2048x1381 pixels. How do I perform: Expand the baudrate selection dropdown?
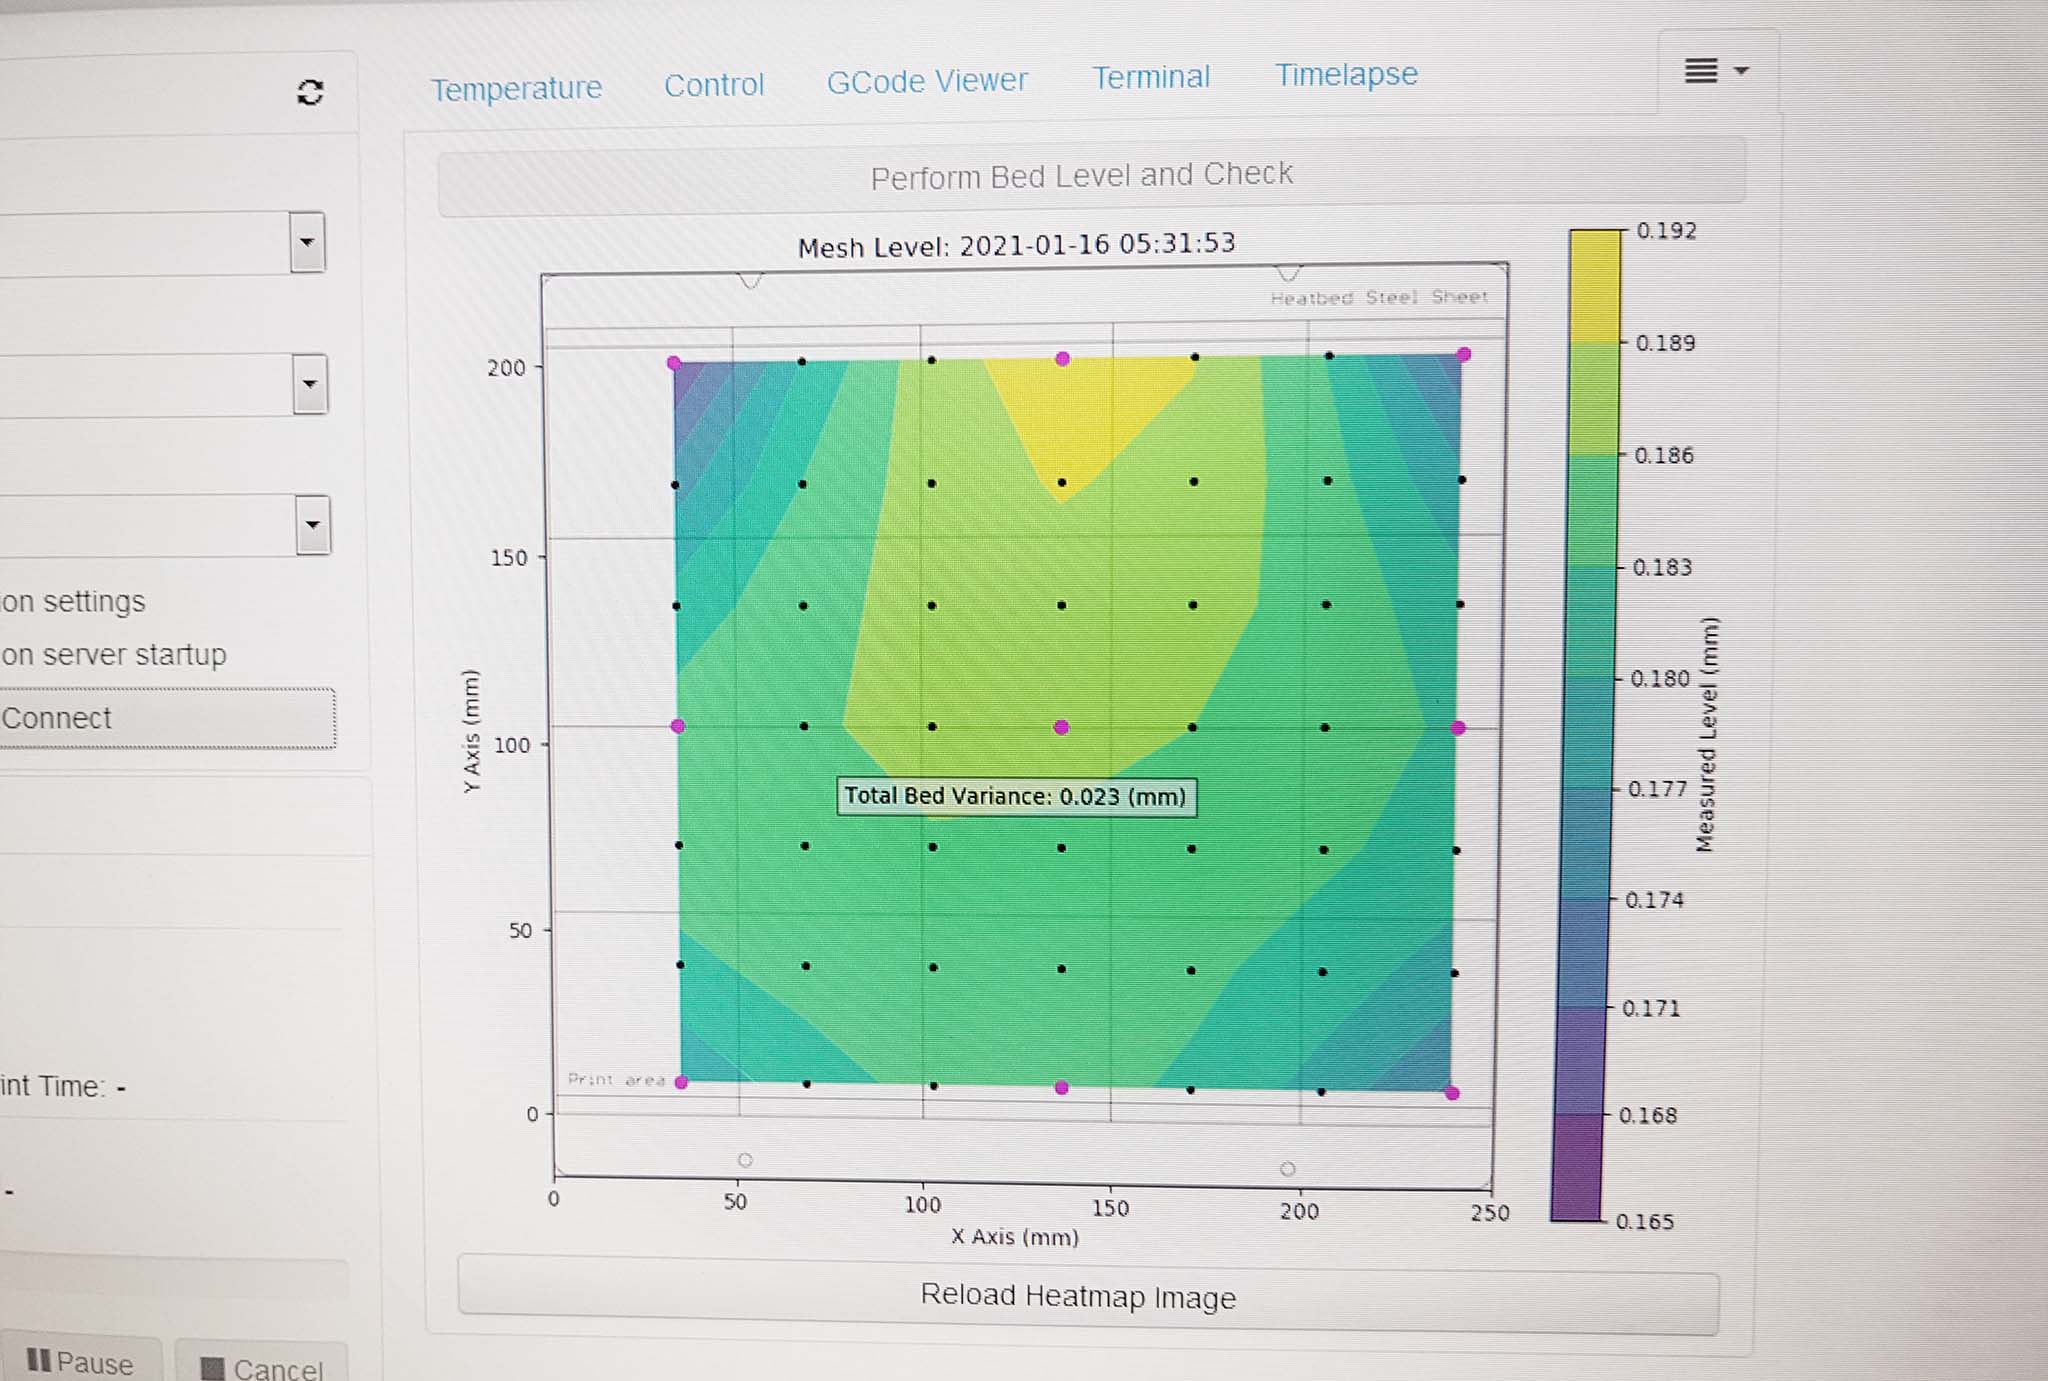point(308,385)
